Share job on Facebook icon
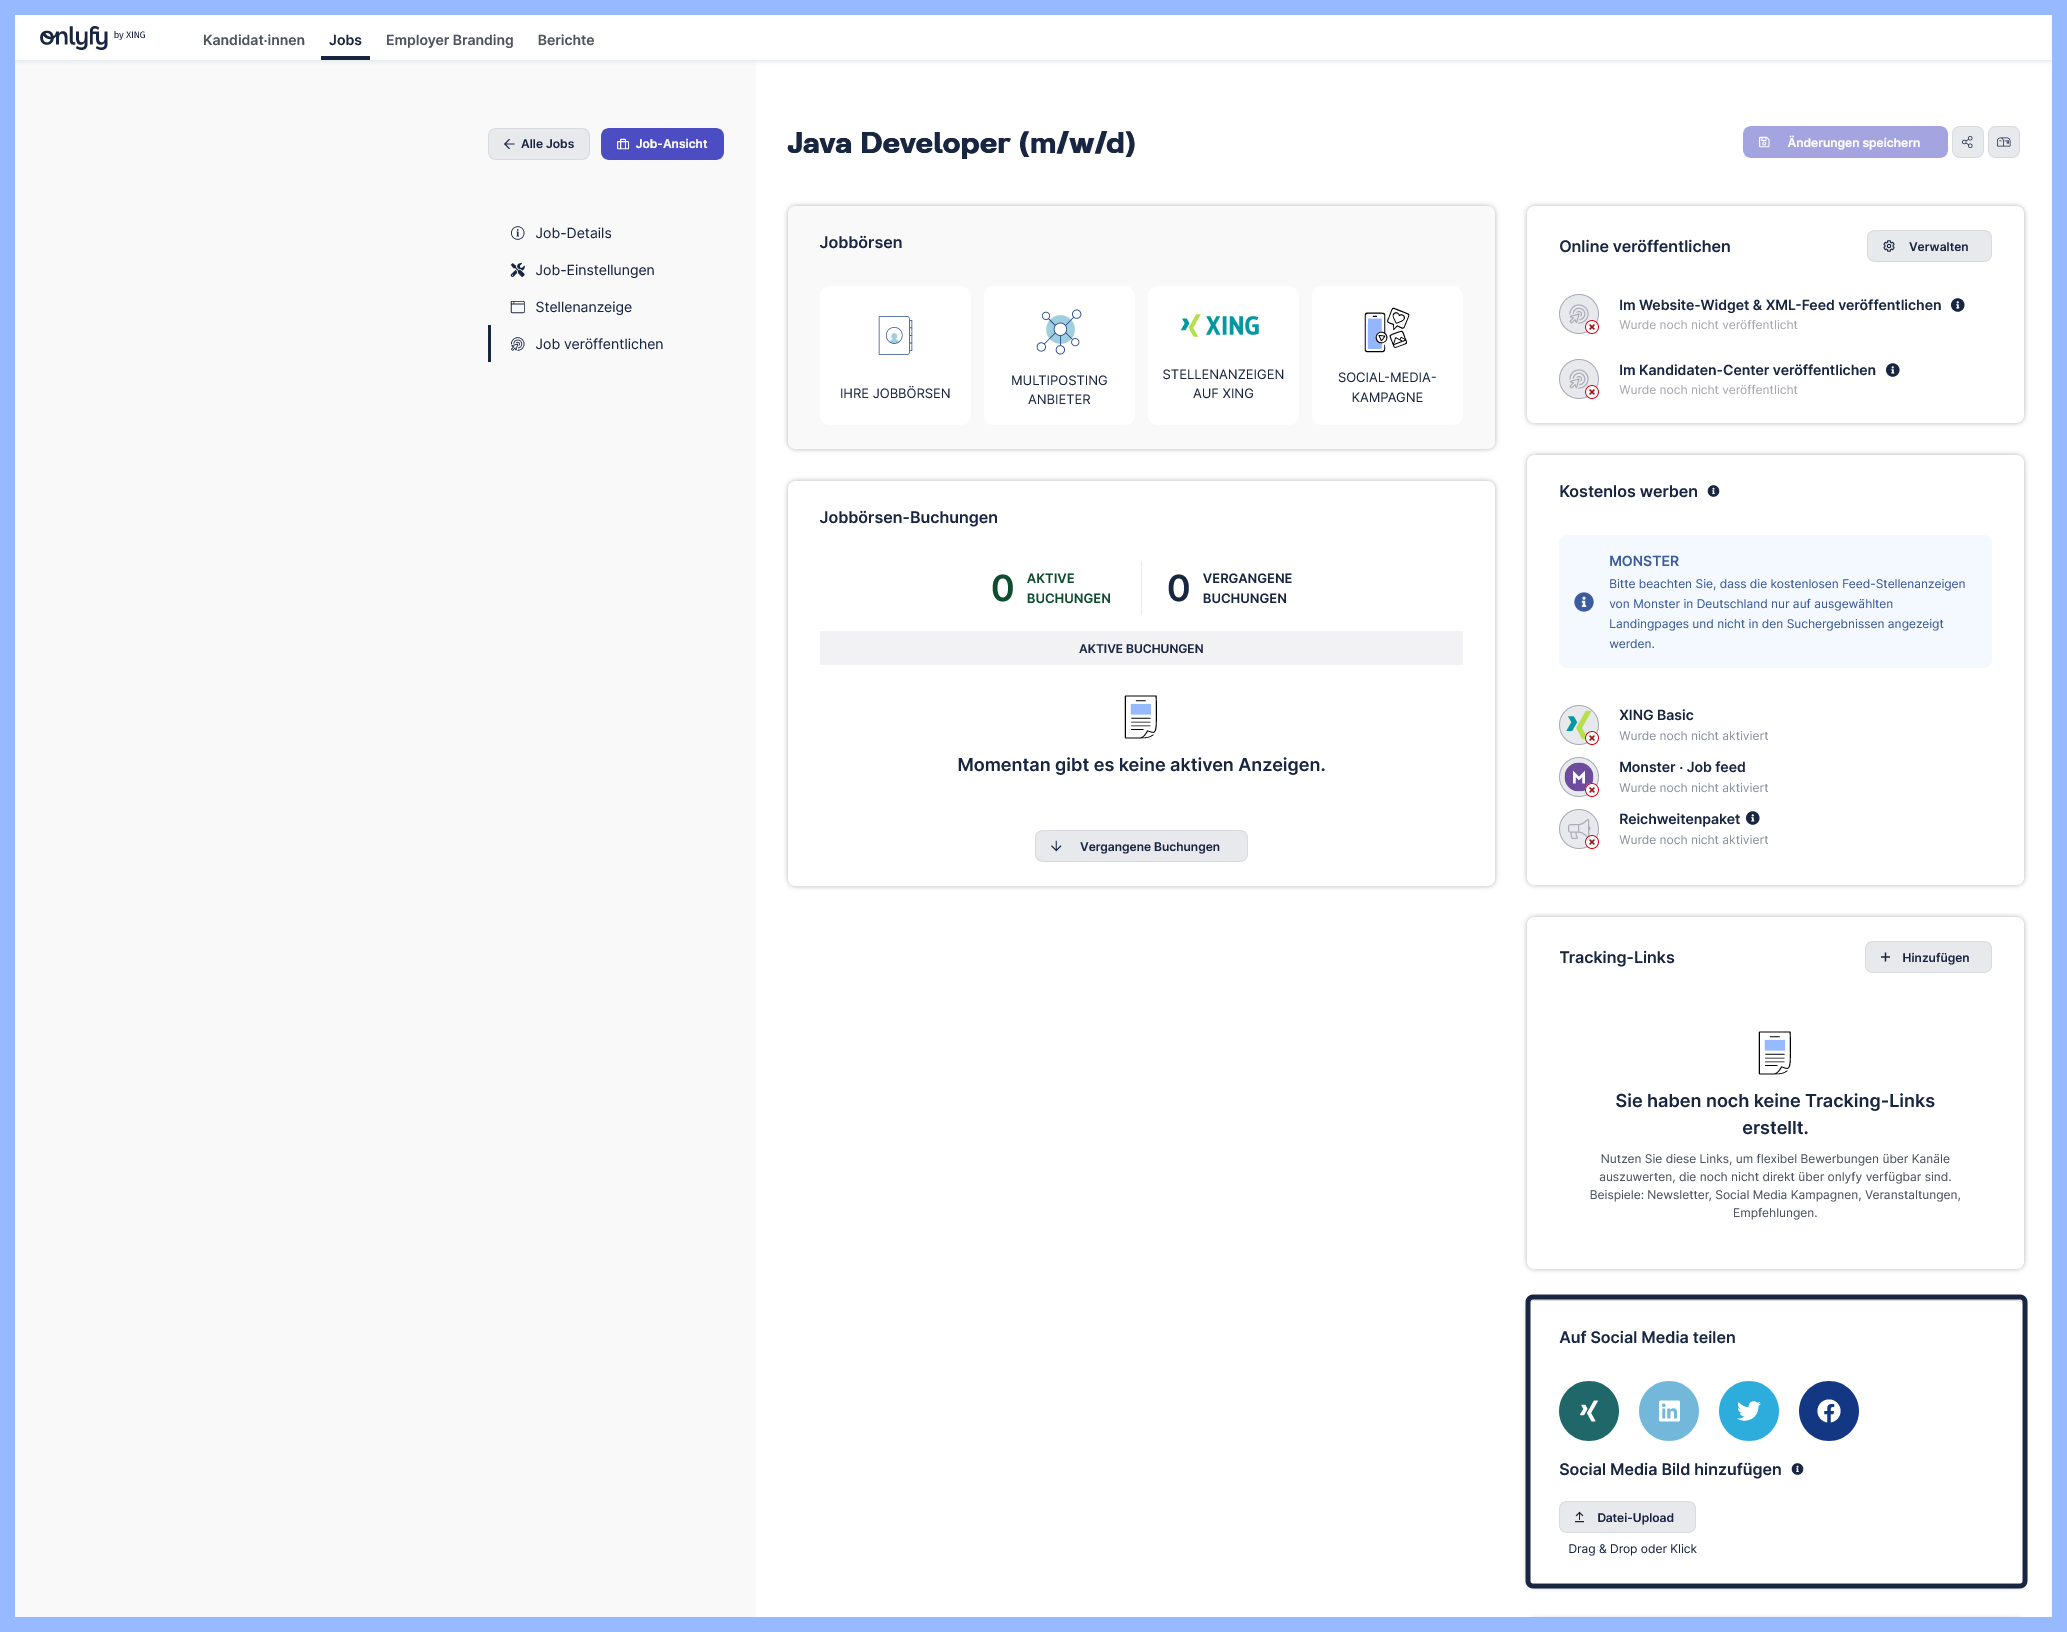The width and height of the screenshot is (2067, 1632). (1828, 1410)
